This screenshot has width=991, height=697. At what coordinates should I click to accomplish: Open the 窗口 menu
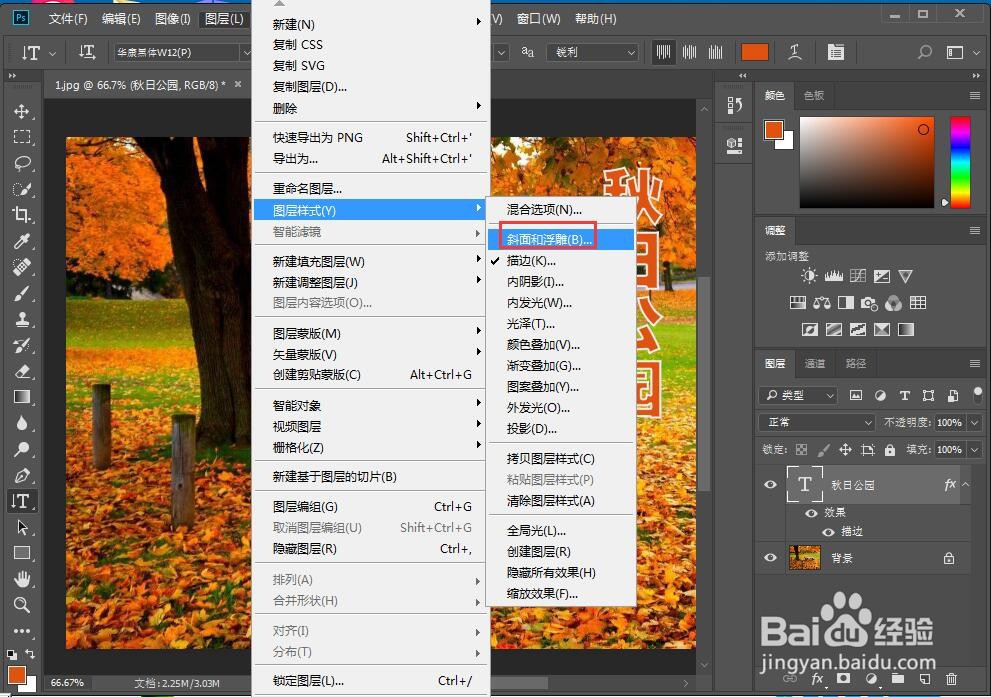coord(541,18)
